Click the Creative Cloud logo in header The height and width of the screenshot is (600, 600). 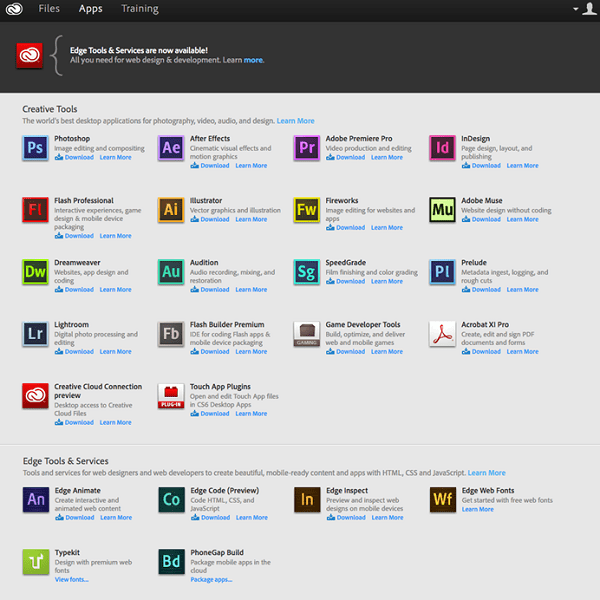pos(14,8)
